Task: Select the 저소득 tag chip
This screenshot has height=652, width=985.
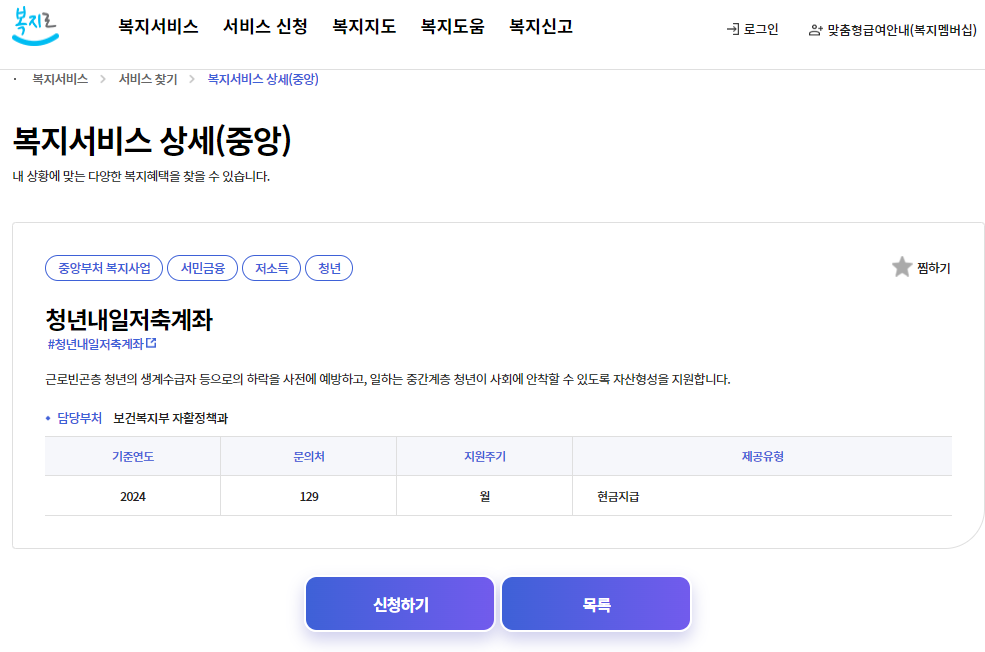Action: (271, 267)
